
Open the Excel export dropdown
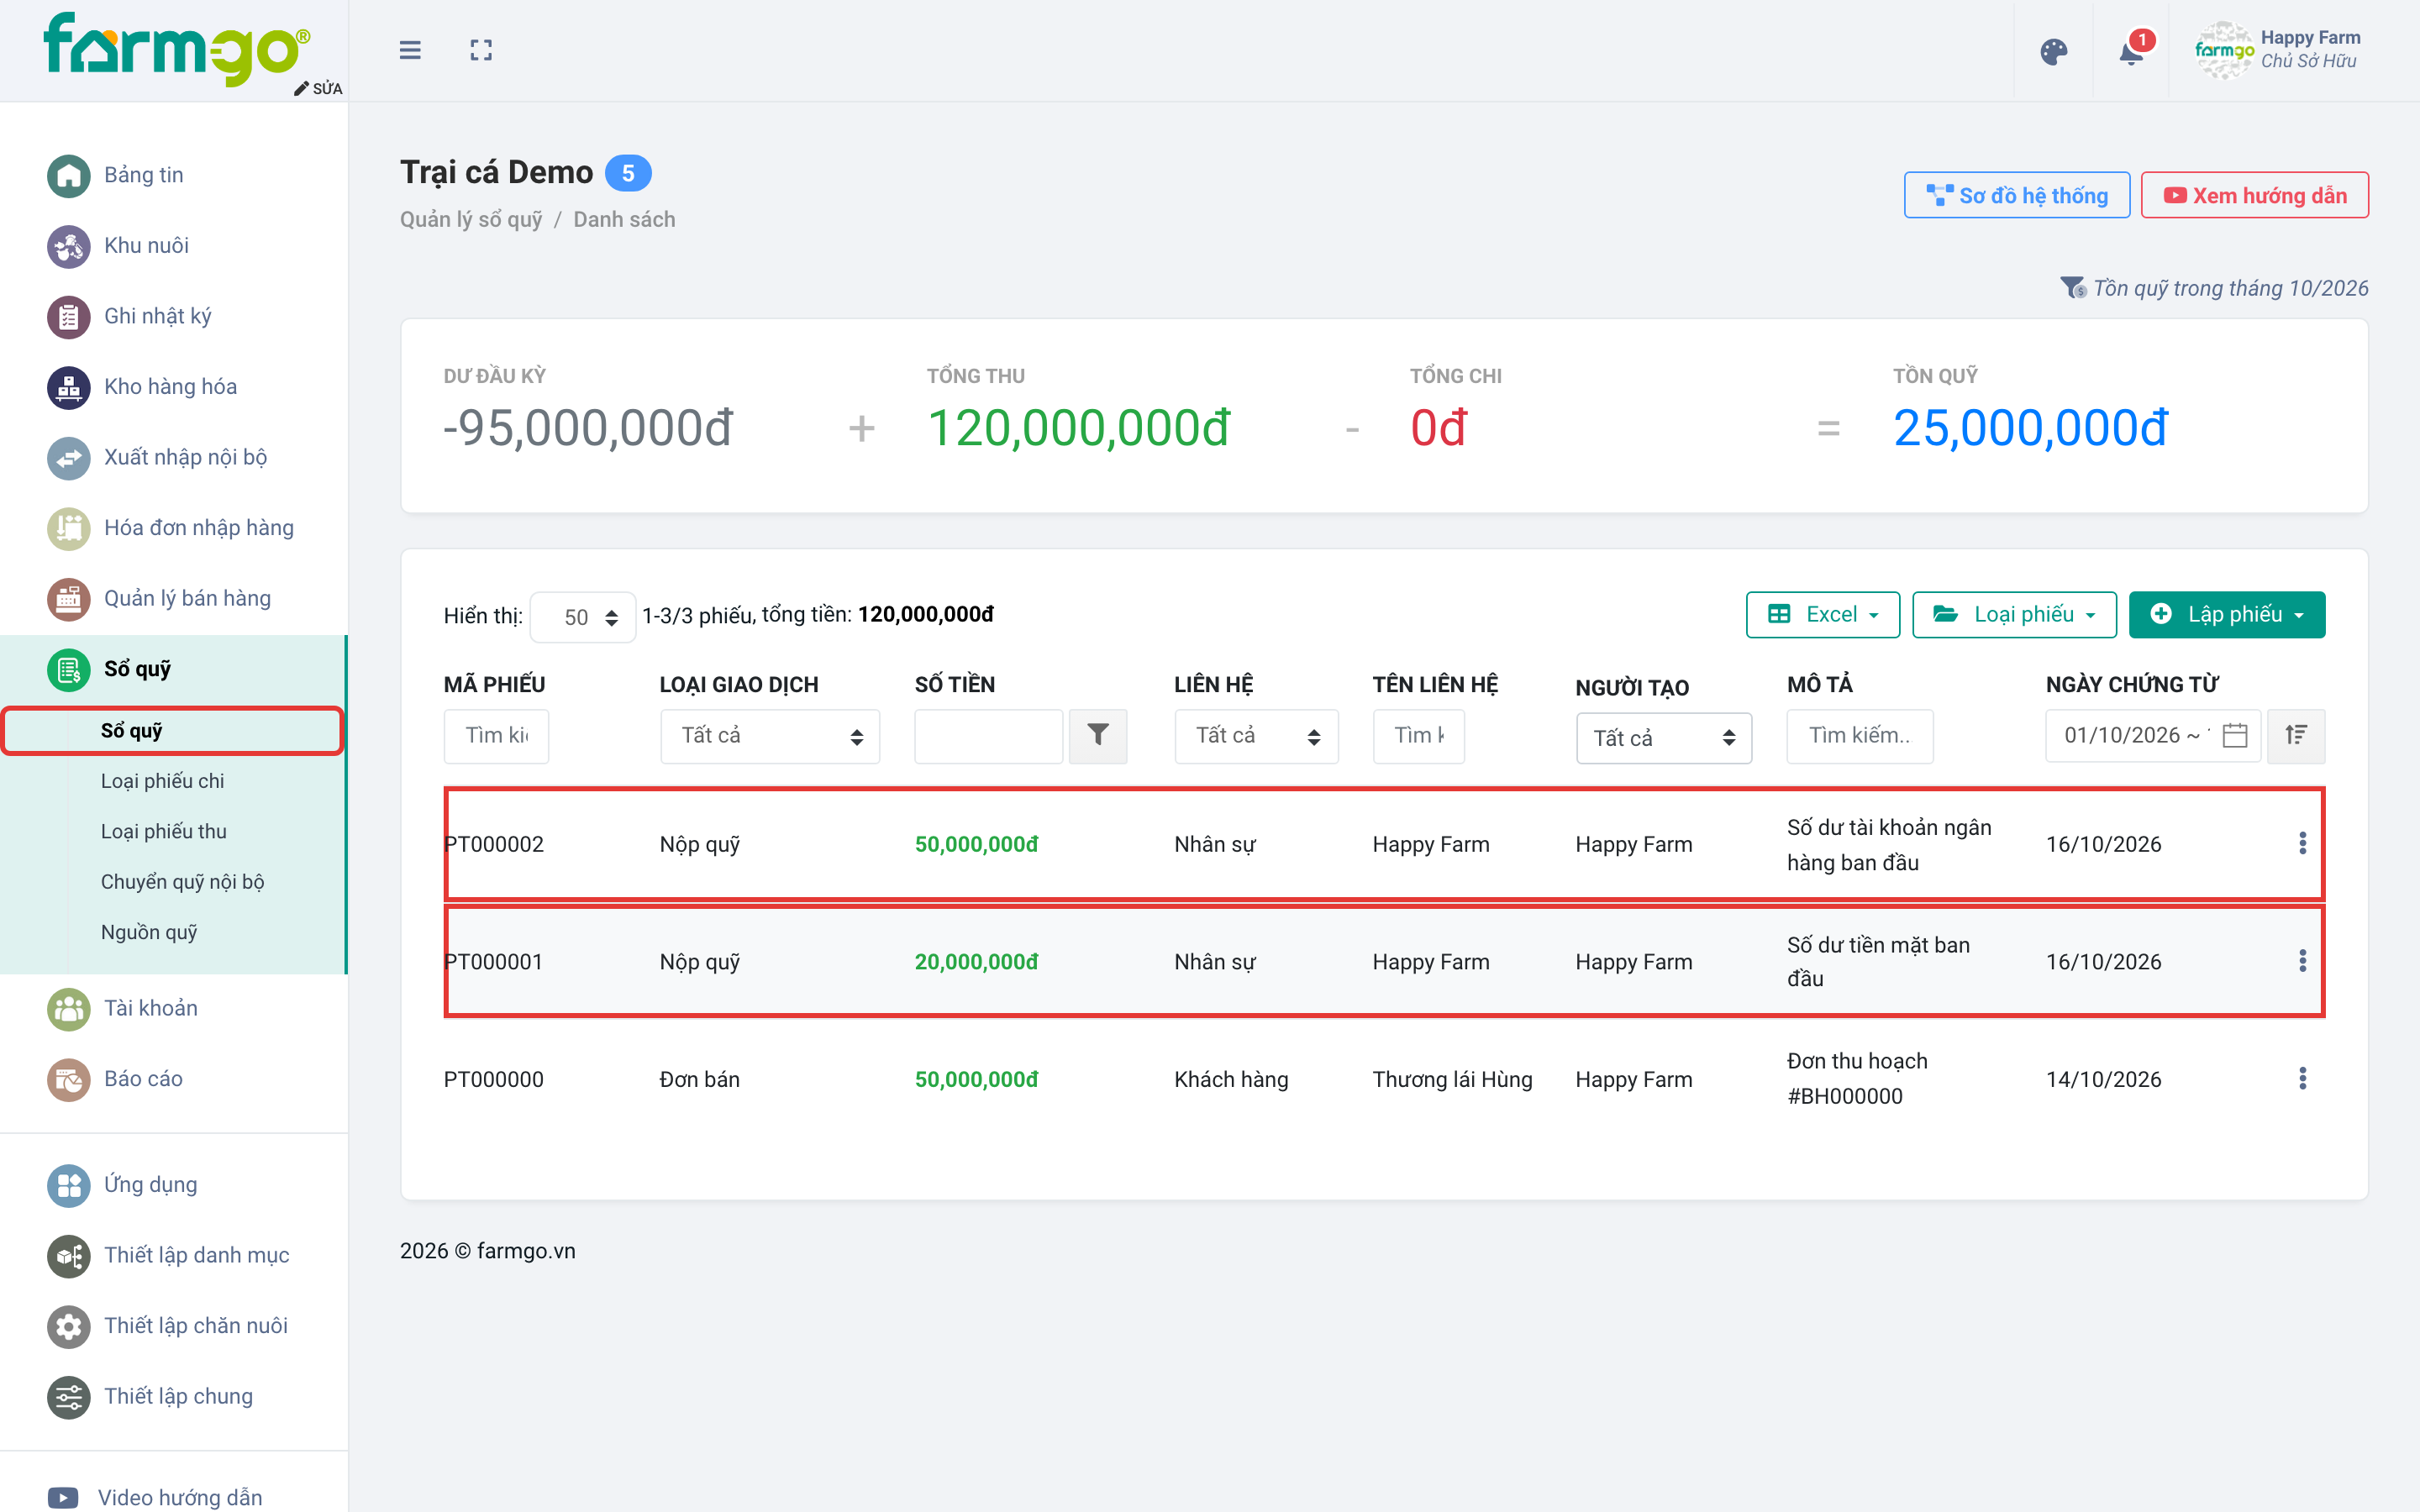point(1822,615)
